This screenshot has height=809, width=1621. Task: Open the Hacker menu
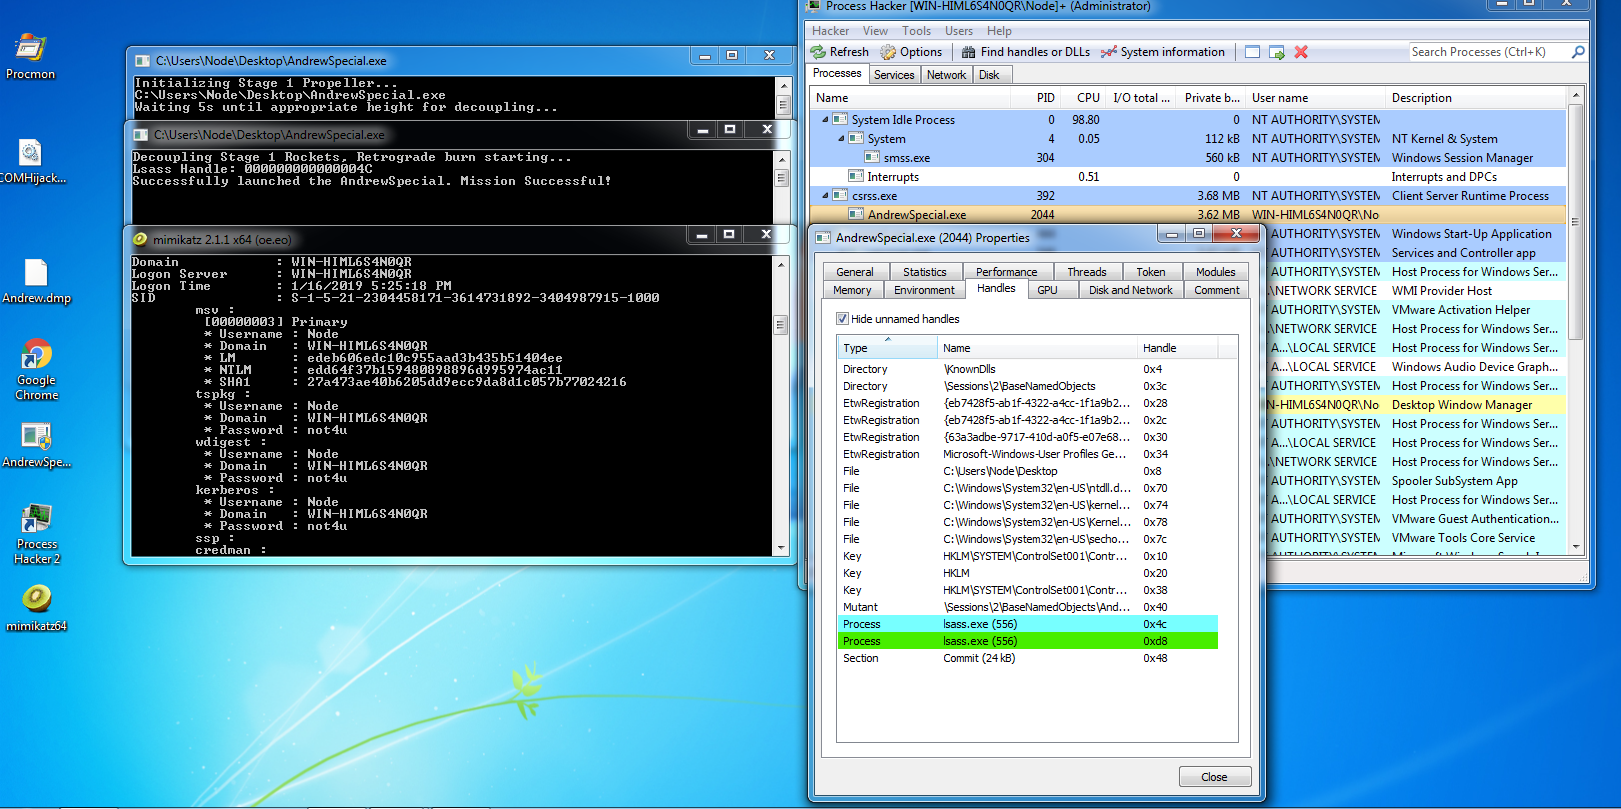(x=830, y=31)
